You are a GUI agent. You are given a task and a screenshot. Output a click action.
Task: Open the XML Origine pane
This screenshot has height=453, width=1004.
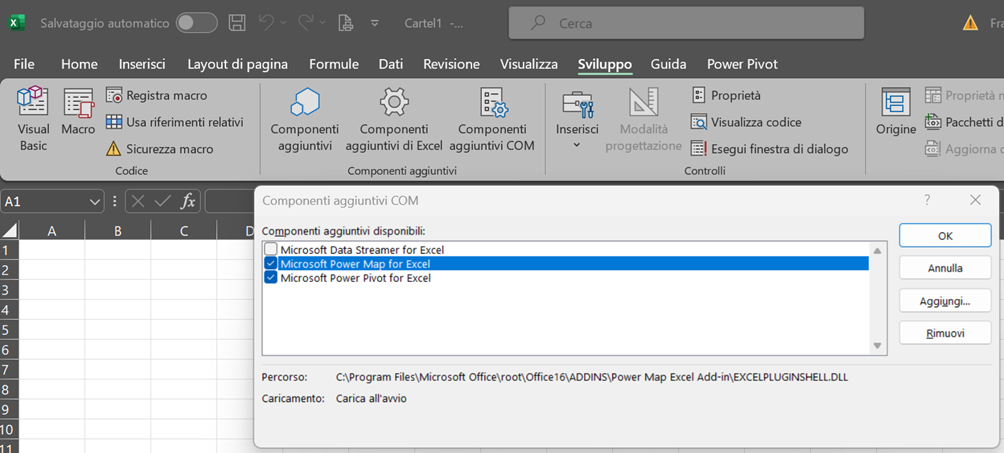point(896,113)
